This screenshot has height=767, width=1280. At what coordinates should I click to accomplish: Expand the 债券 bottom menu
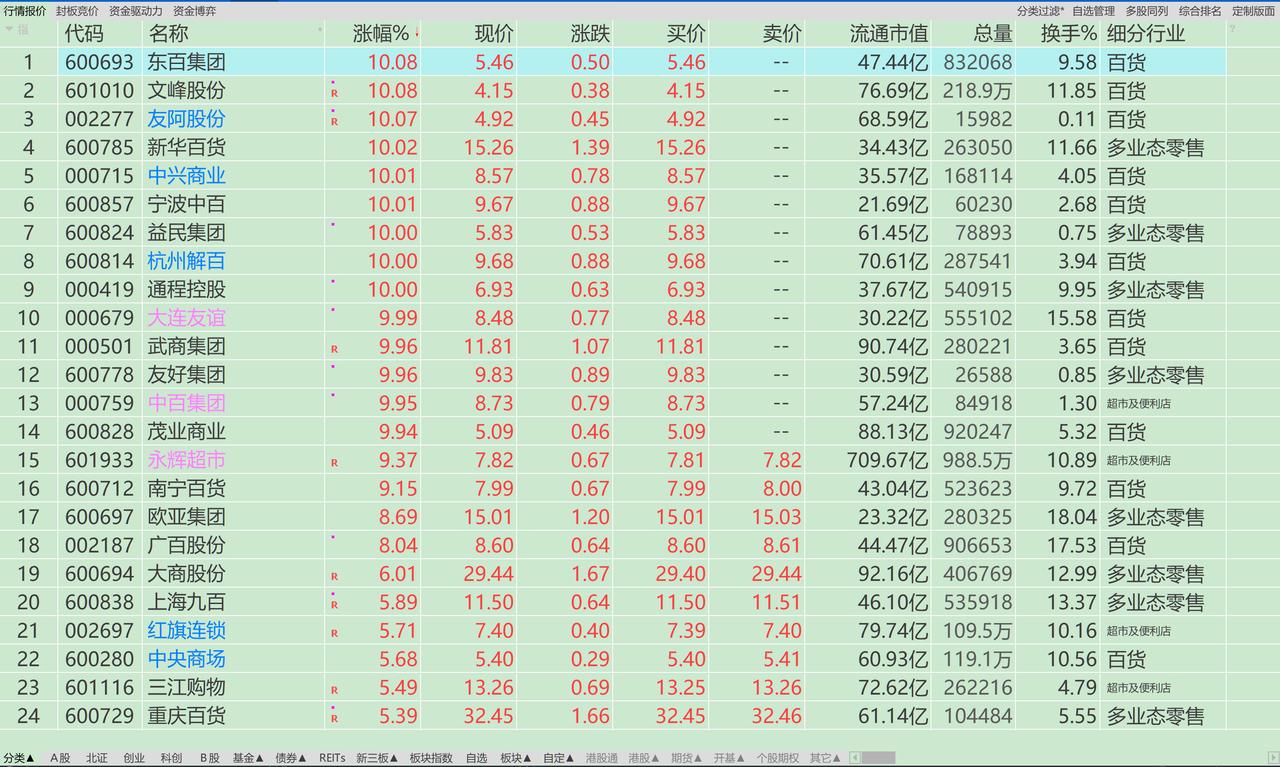292,758
